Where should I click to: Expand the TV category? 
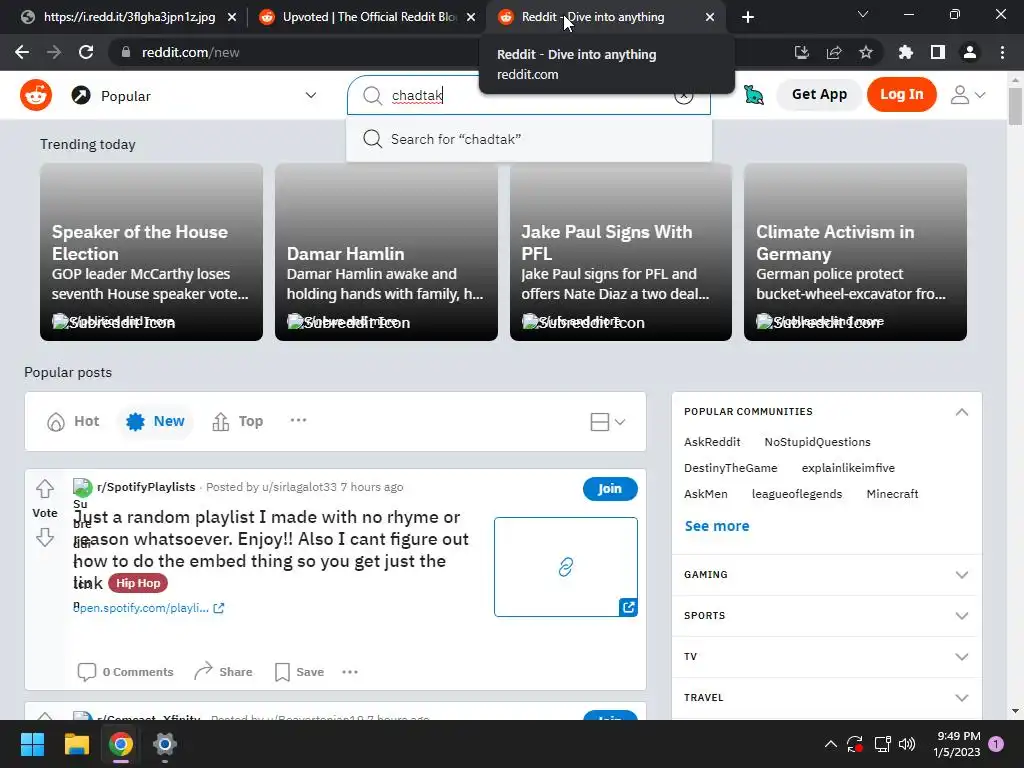click(x=826, y=657)
